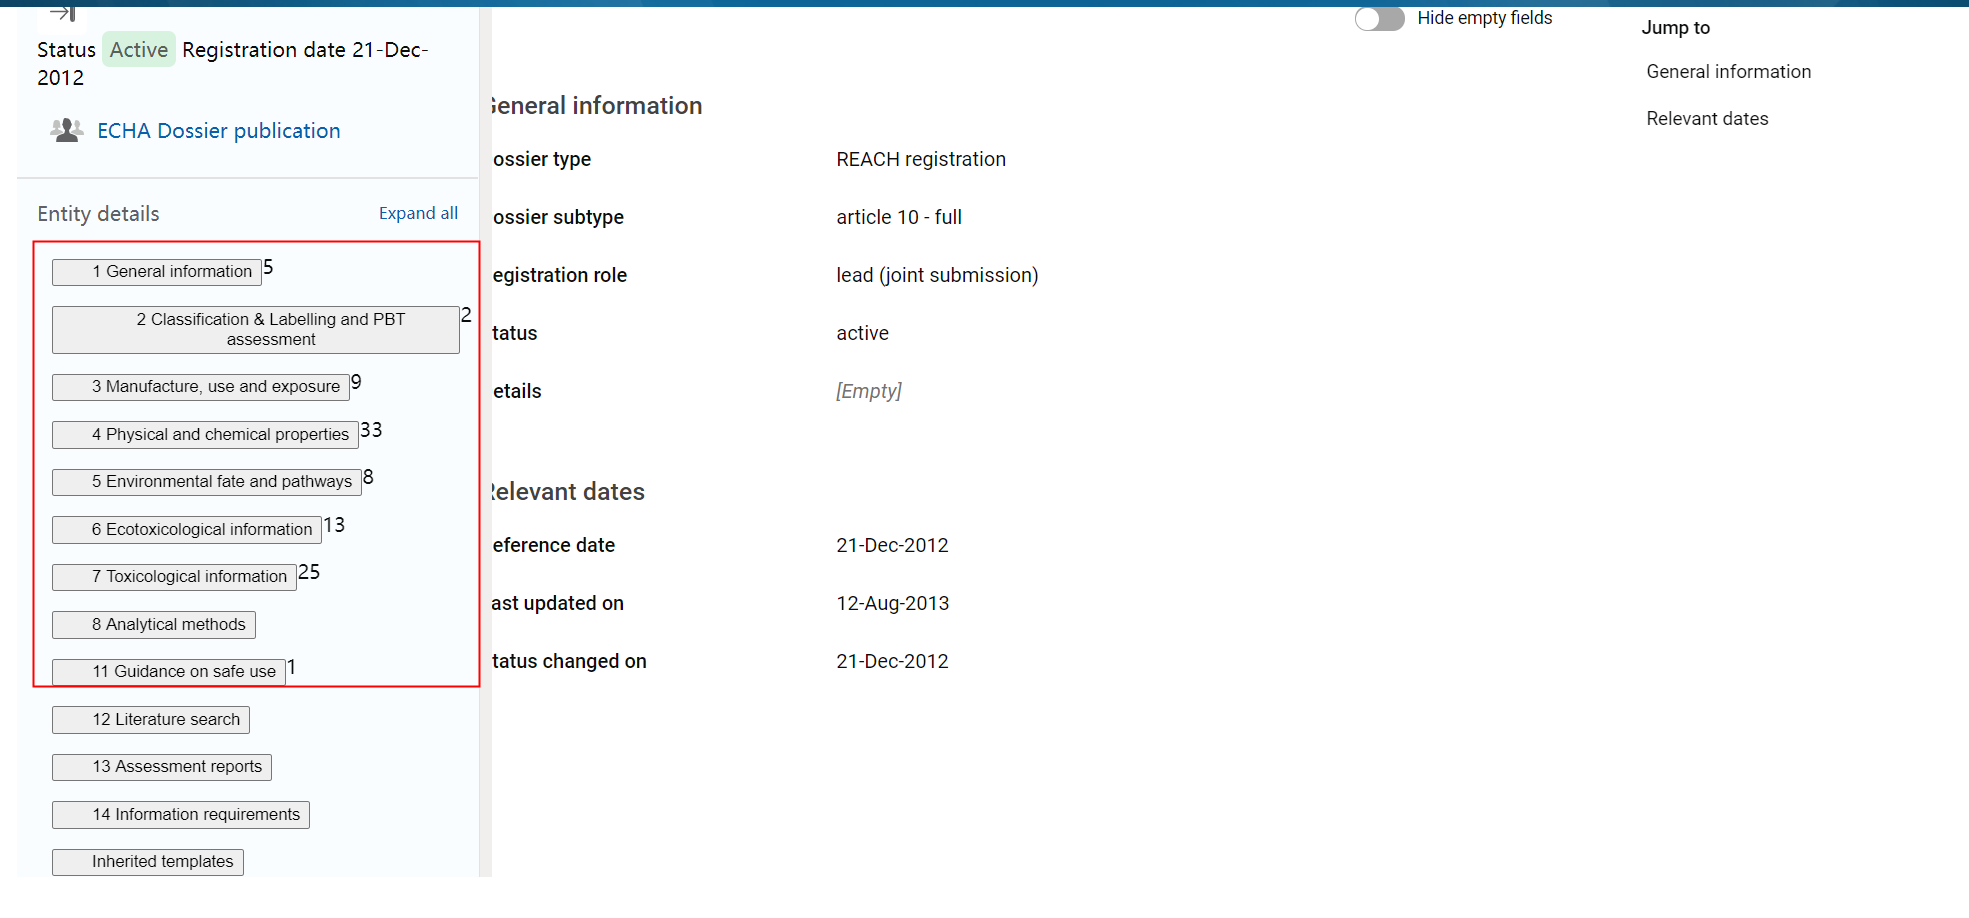Expand 4 Physical and chemical properties
Image resolution: width=1969 pixels, height=918 pixels.
tap(205, 435)
